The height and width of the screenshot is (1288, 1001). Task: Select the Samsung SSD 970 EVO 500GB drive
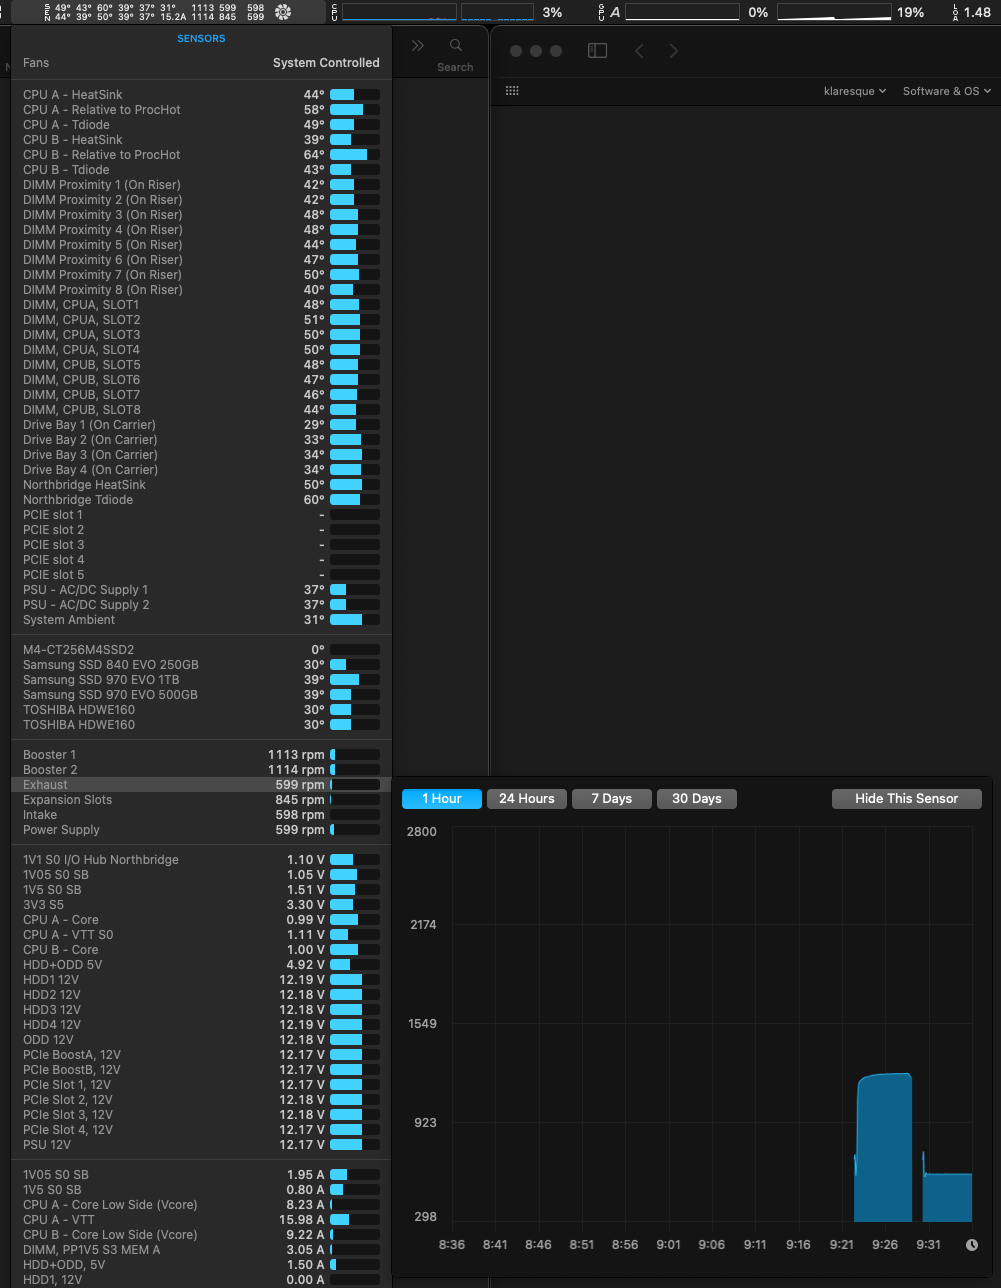(201, 695)
